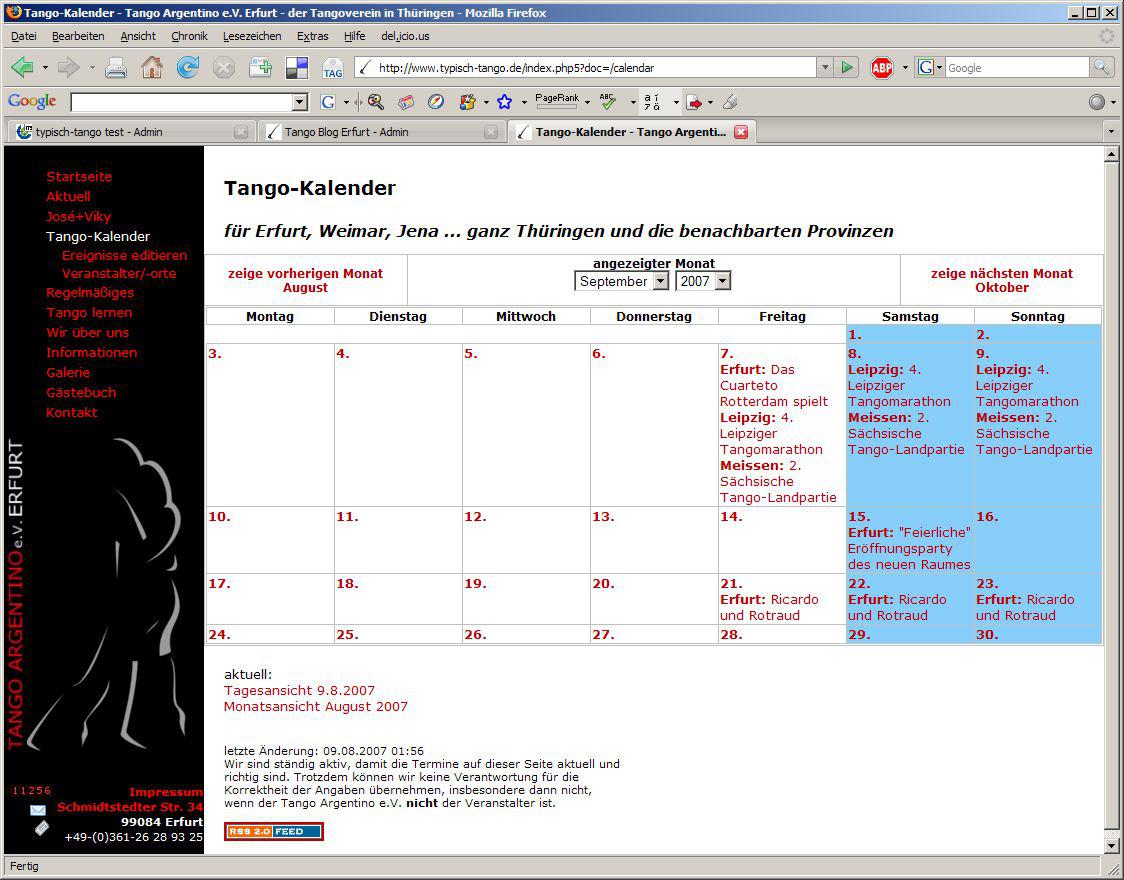
Task: Click the printer icon in the toolbar
Action: (116, 68)
